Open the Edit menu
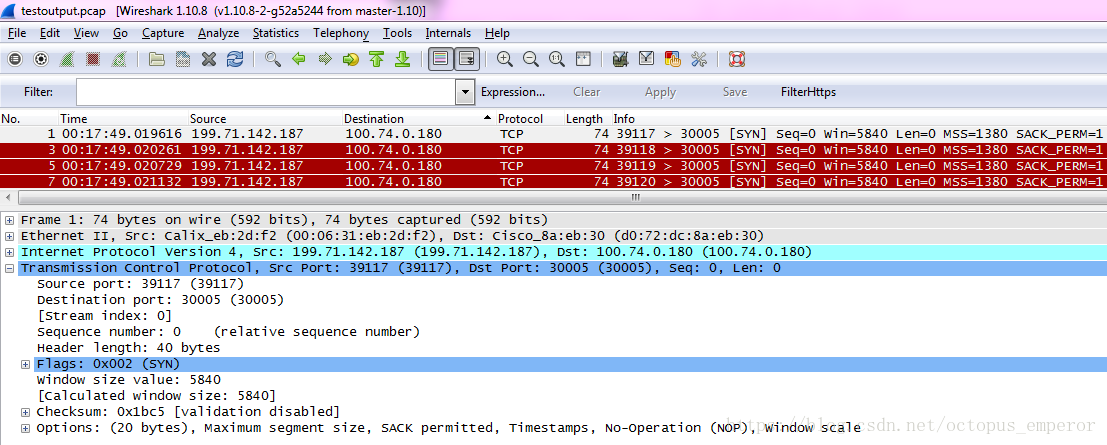The image size is (1107, 445). 49,33
